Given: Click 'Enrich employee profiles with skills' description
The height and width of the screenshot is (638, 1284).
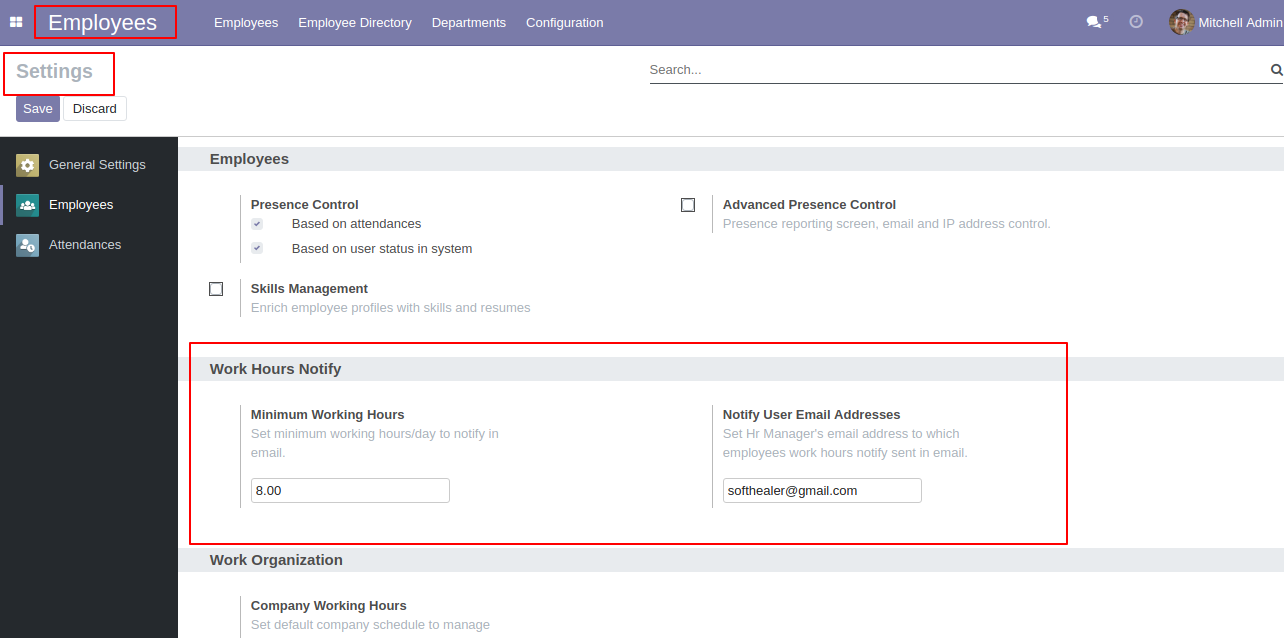Looking at the screenshot, I should 391,308.
